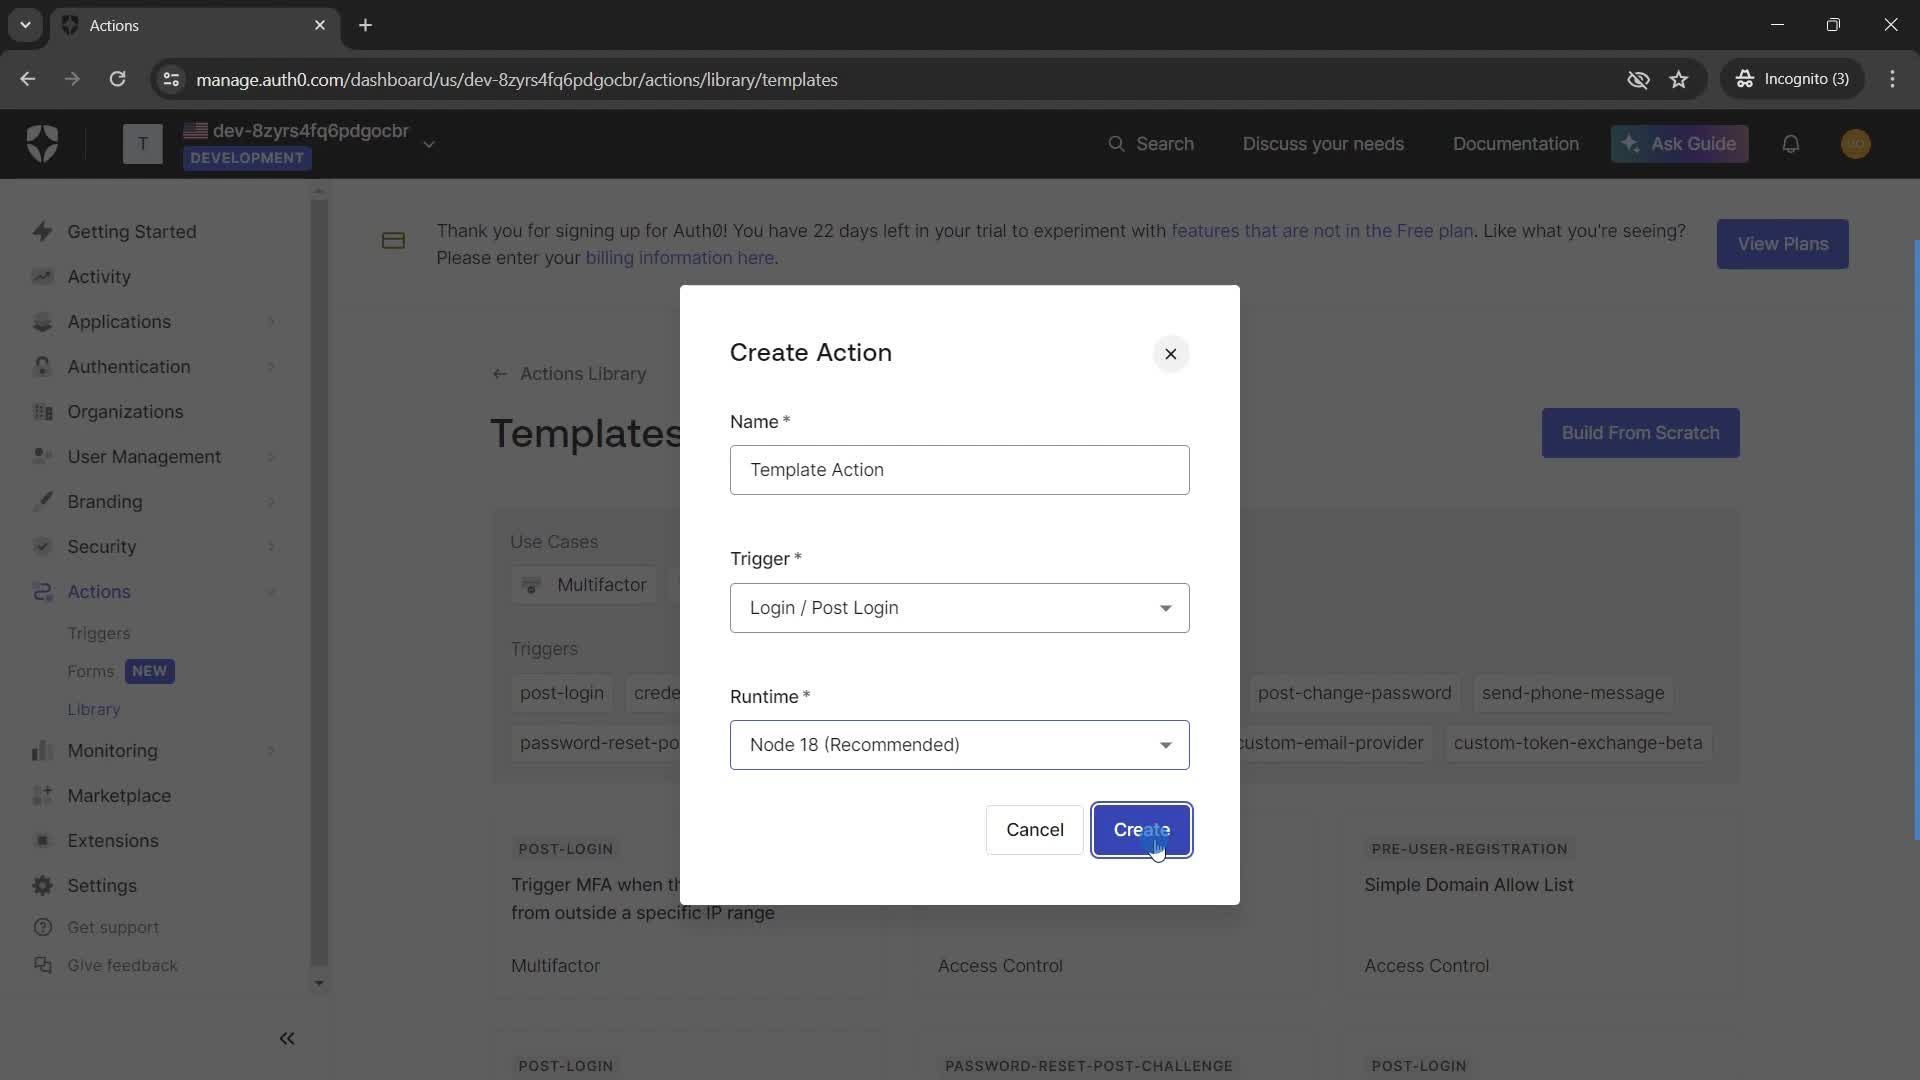Click the Auth0 shield logo
This screenshot has height=1080, width=1920.
click(x=42, y=144)
